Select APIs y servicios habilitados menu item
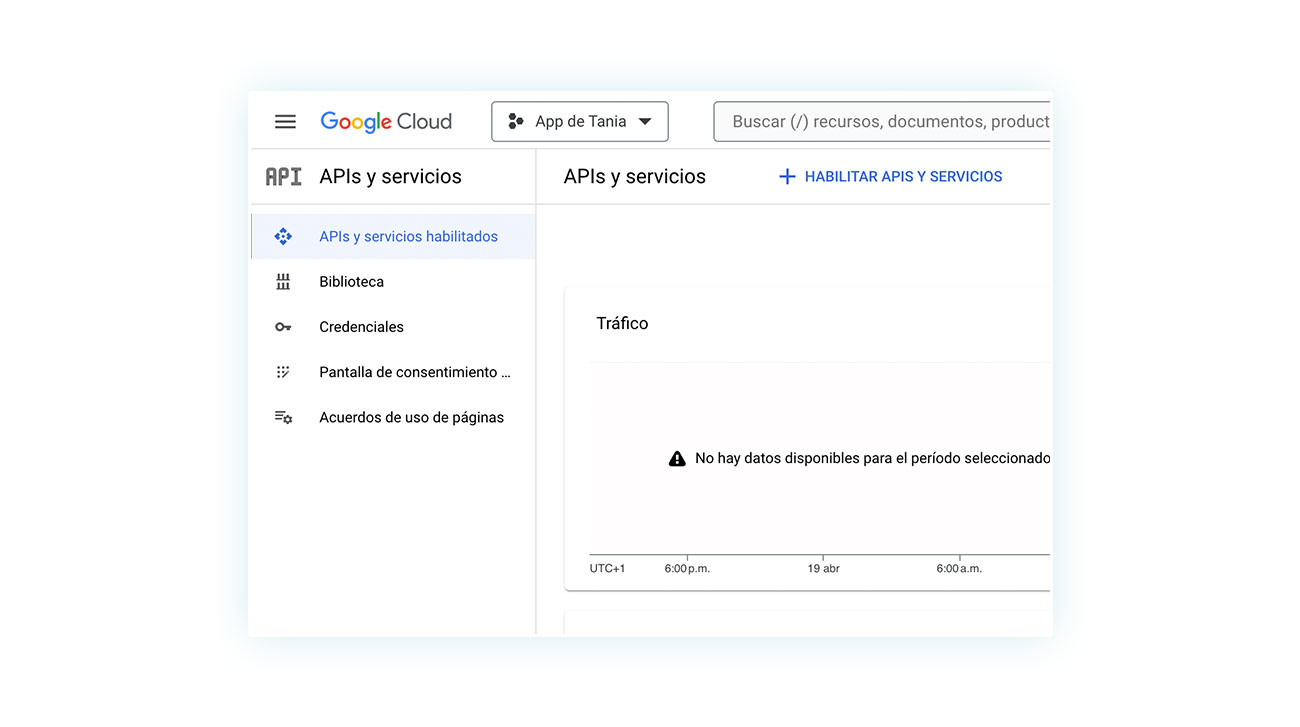The height and width of the screenshot is (727, 1300). (x=393, y=237)
